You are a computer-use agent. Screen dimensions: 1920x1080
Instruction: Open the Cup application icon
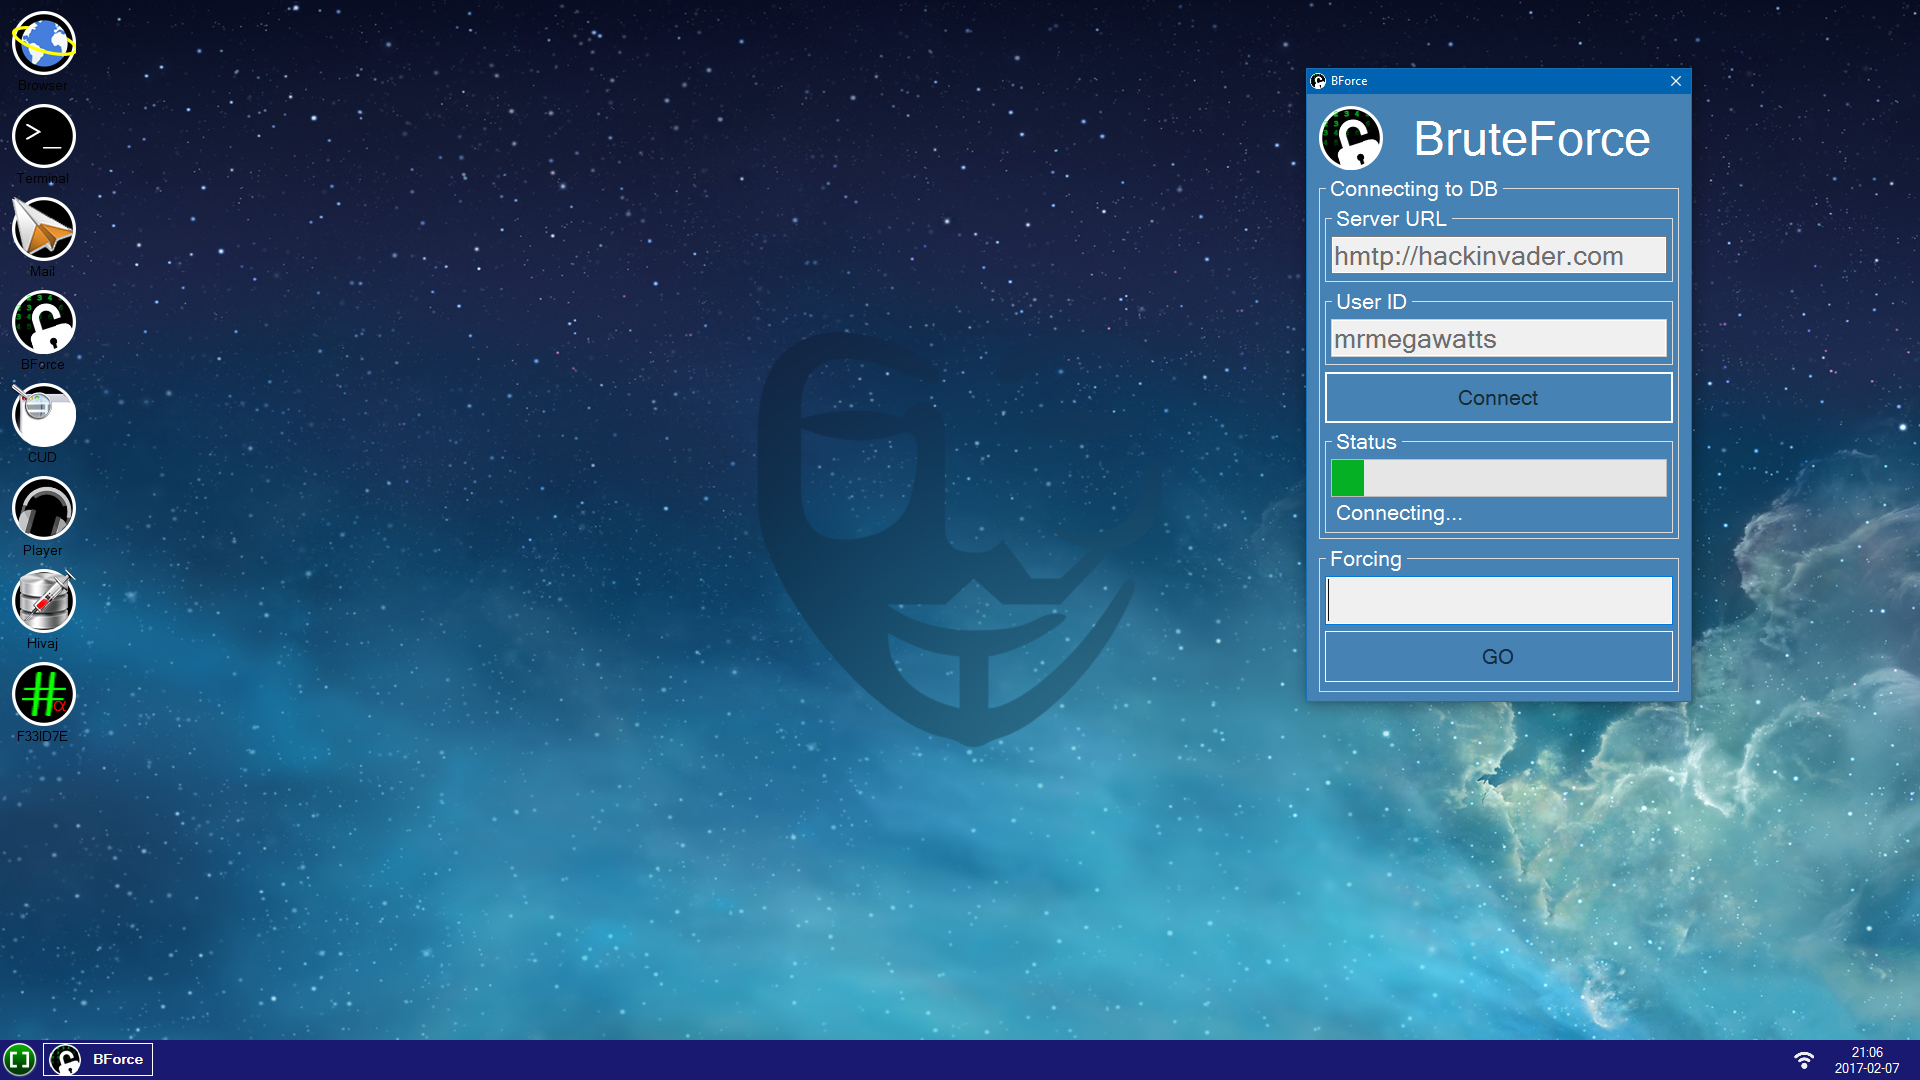click(44, 415)
